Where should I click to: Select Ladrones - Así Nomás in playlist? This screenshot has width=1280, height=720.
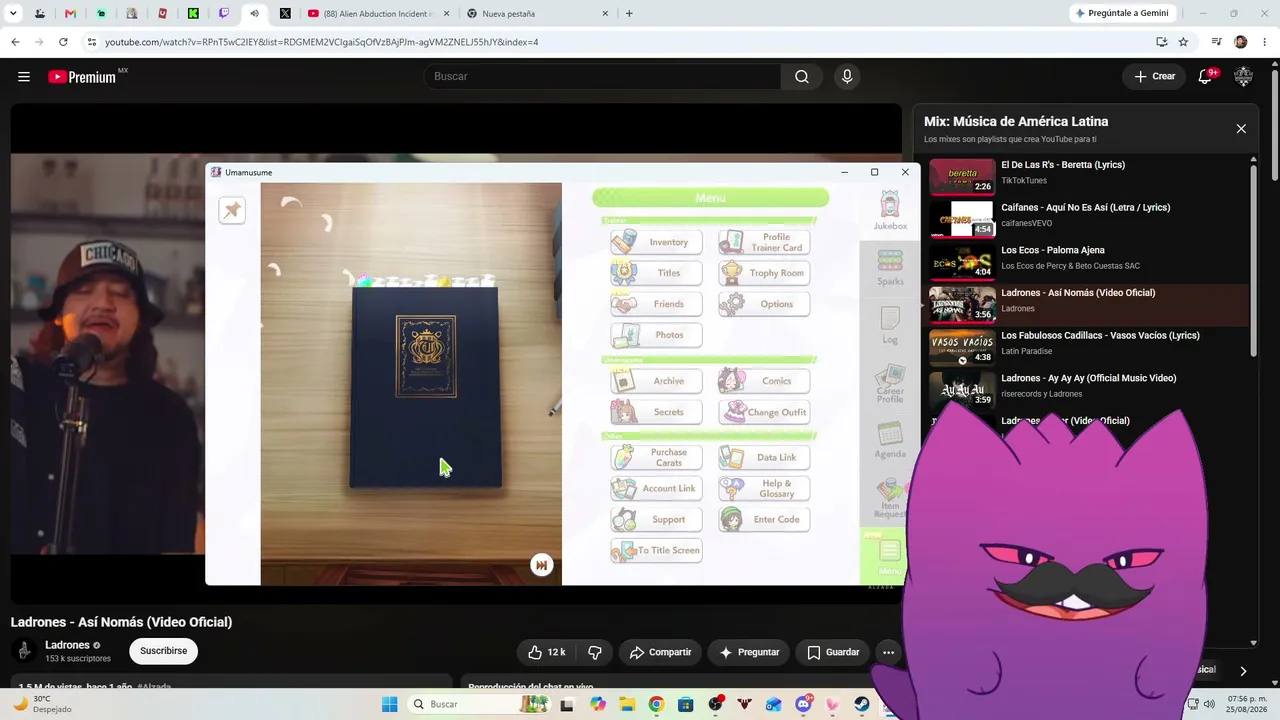[x=1088, y=304]
